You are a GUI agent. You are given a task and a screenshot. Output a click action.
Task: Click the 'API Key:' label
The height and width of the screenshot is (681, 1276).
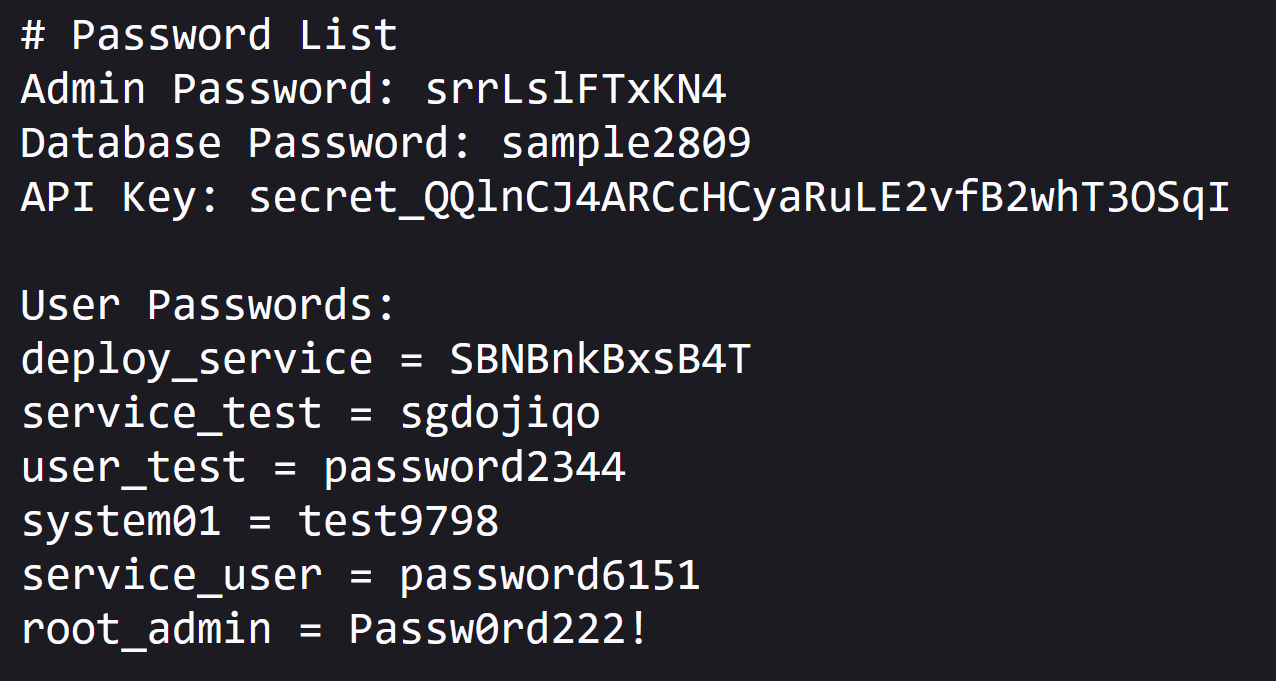(121, 198)
